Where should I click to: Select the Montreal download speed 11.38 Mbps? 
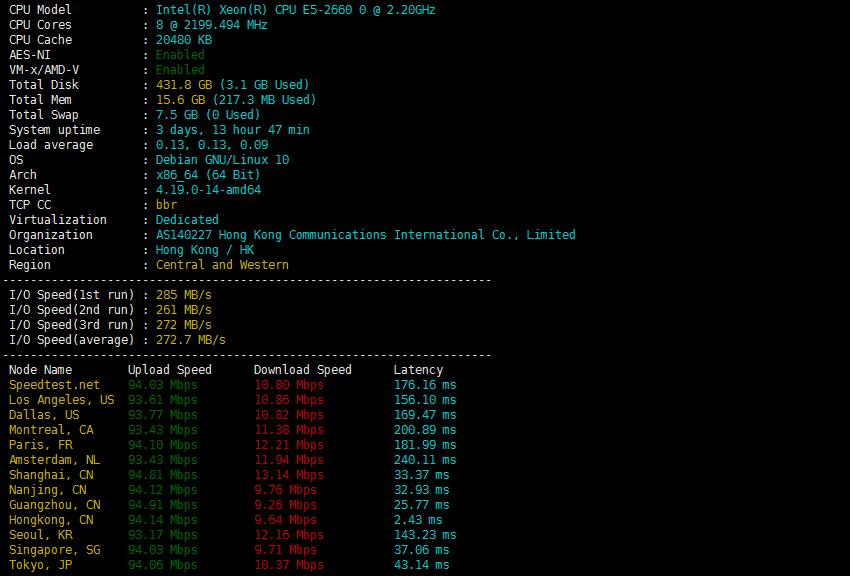click(289, 430)
